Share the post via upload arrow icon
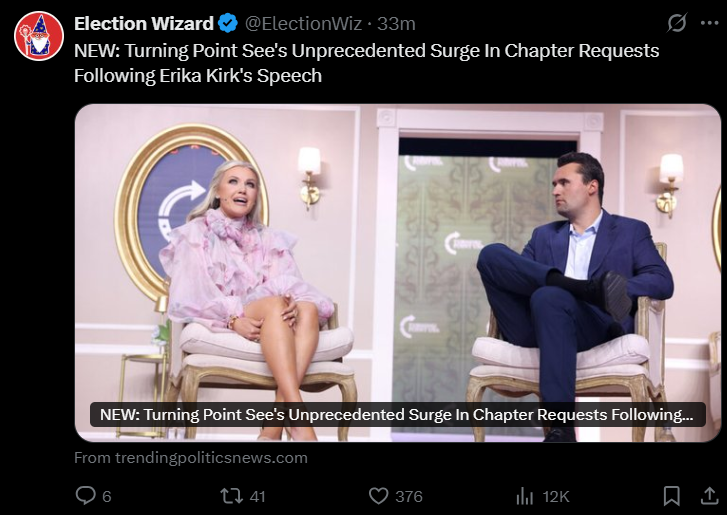This screenshot has width=727, height=515. click(709, 496)
